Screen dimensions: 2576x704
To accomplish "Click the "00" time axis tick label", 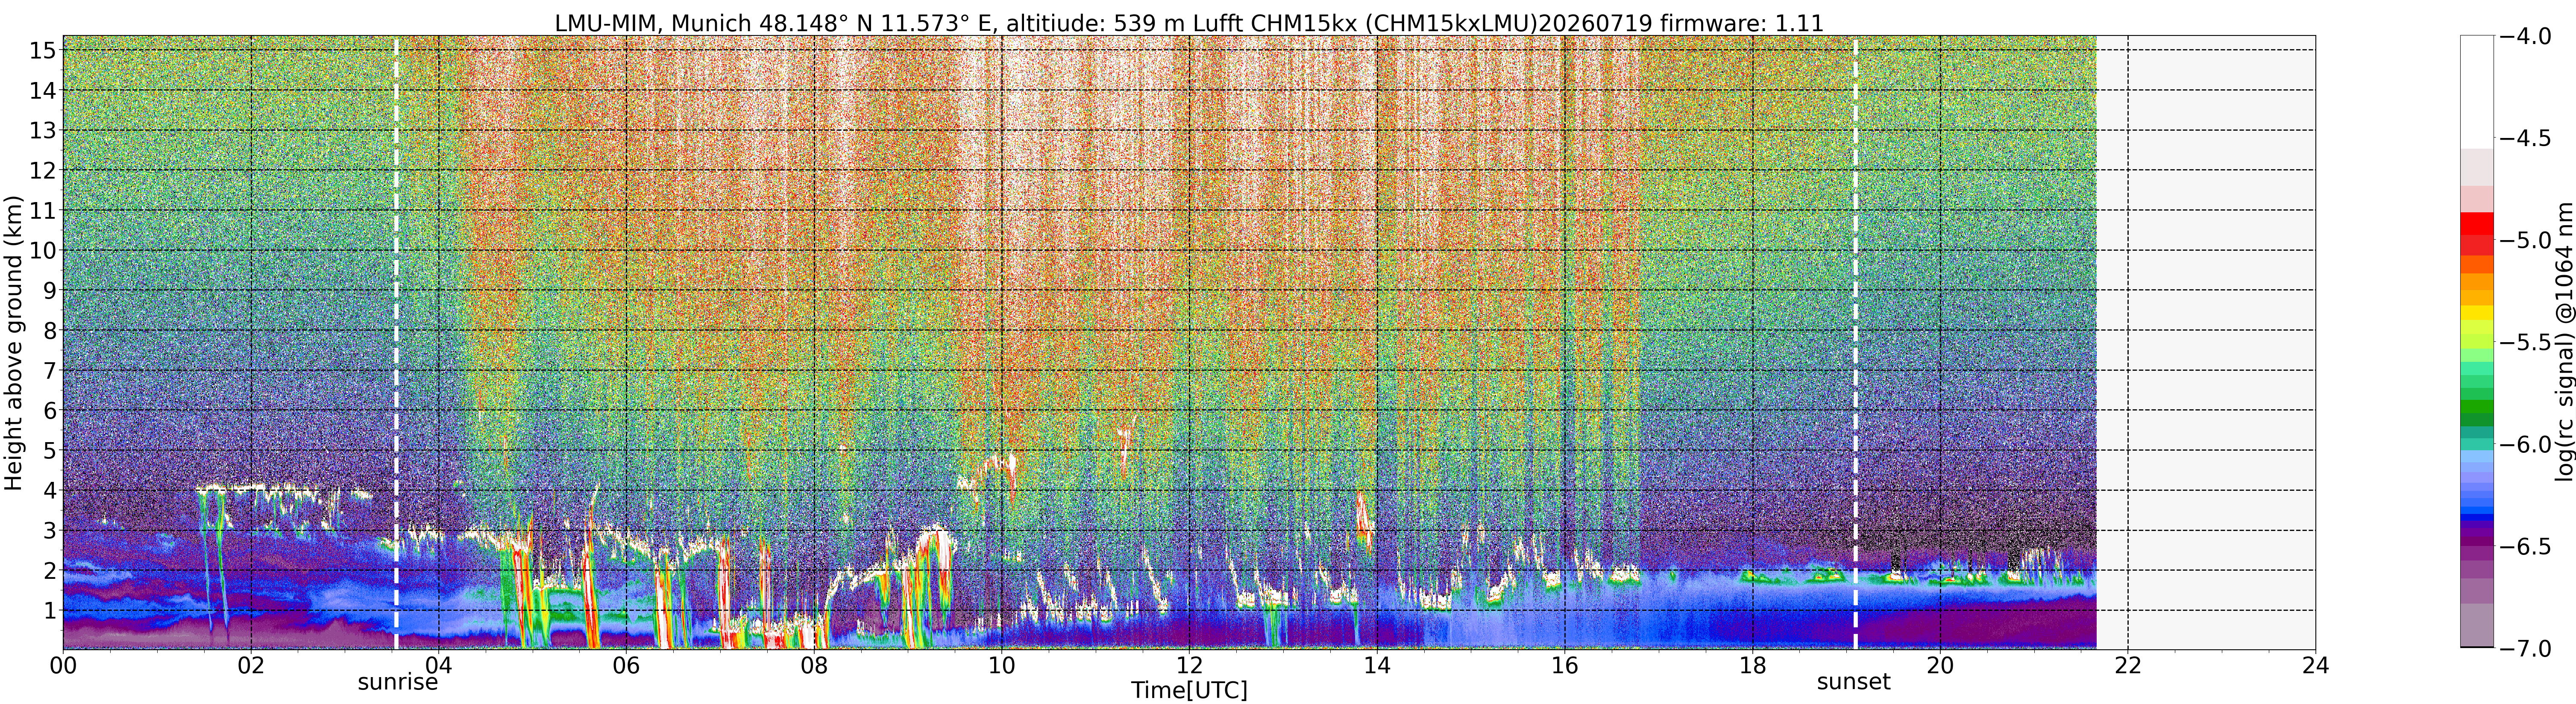I will [63, 666].
